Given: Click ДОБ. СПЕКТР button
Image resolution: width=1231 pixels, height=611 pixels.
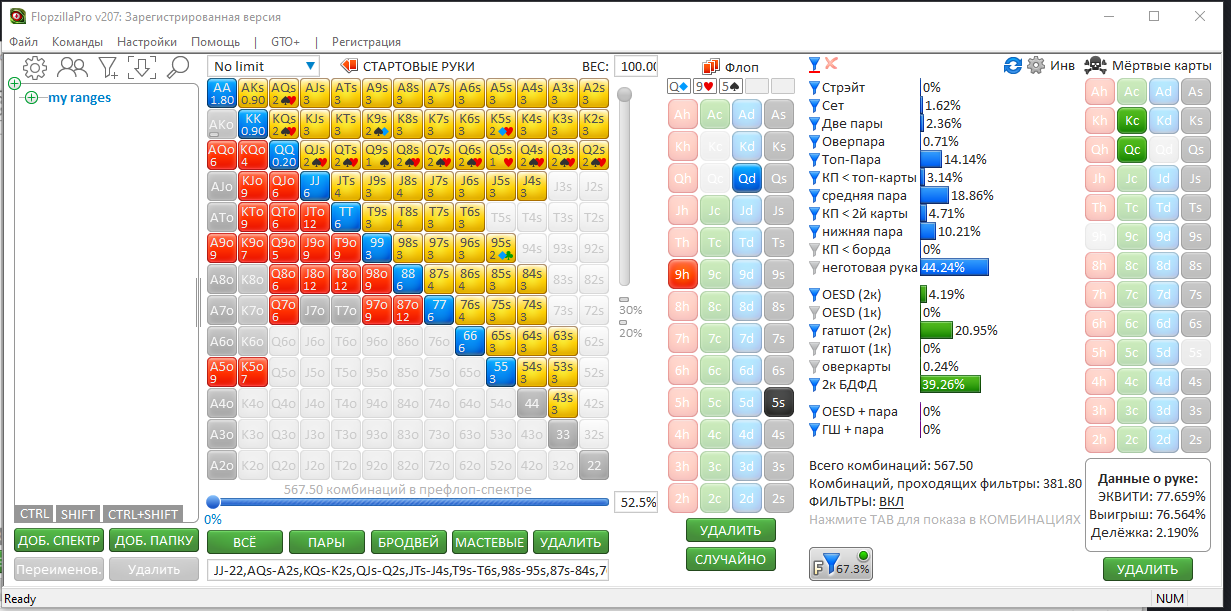Looking at the screenshot, I should [x=59, y=541].
